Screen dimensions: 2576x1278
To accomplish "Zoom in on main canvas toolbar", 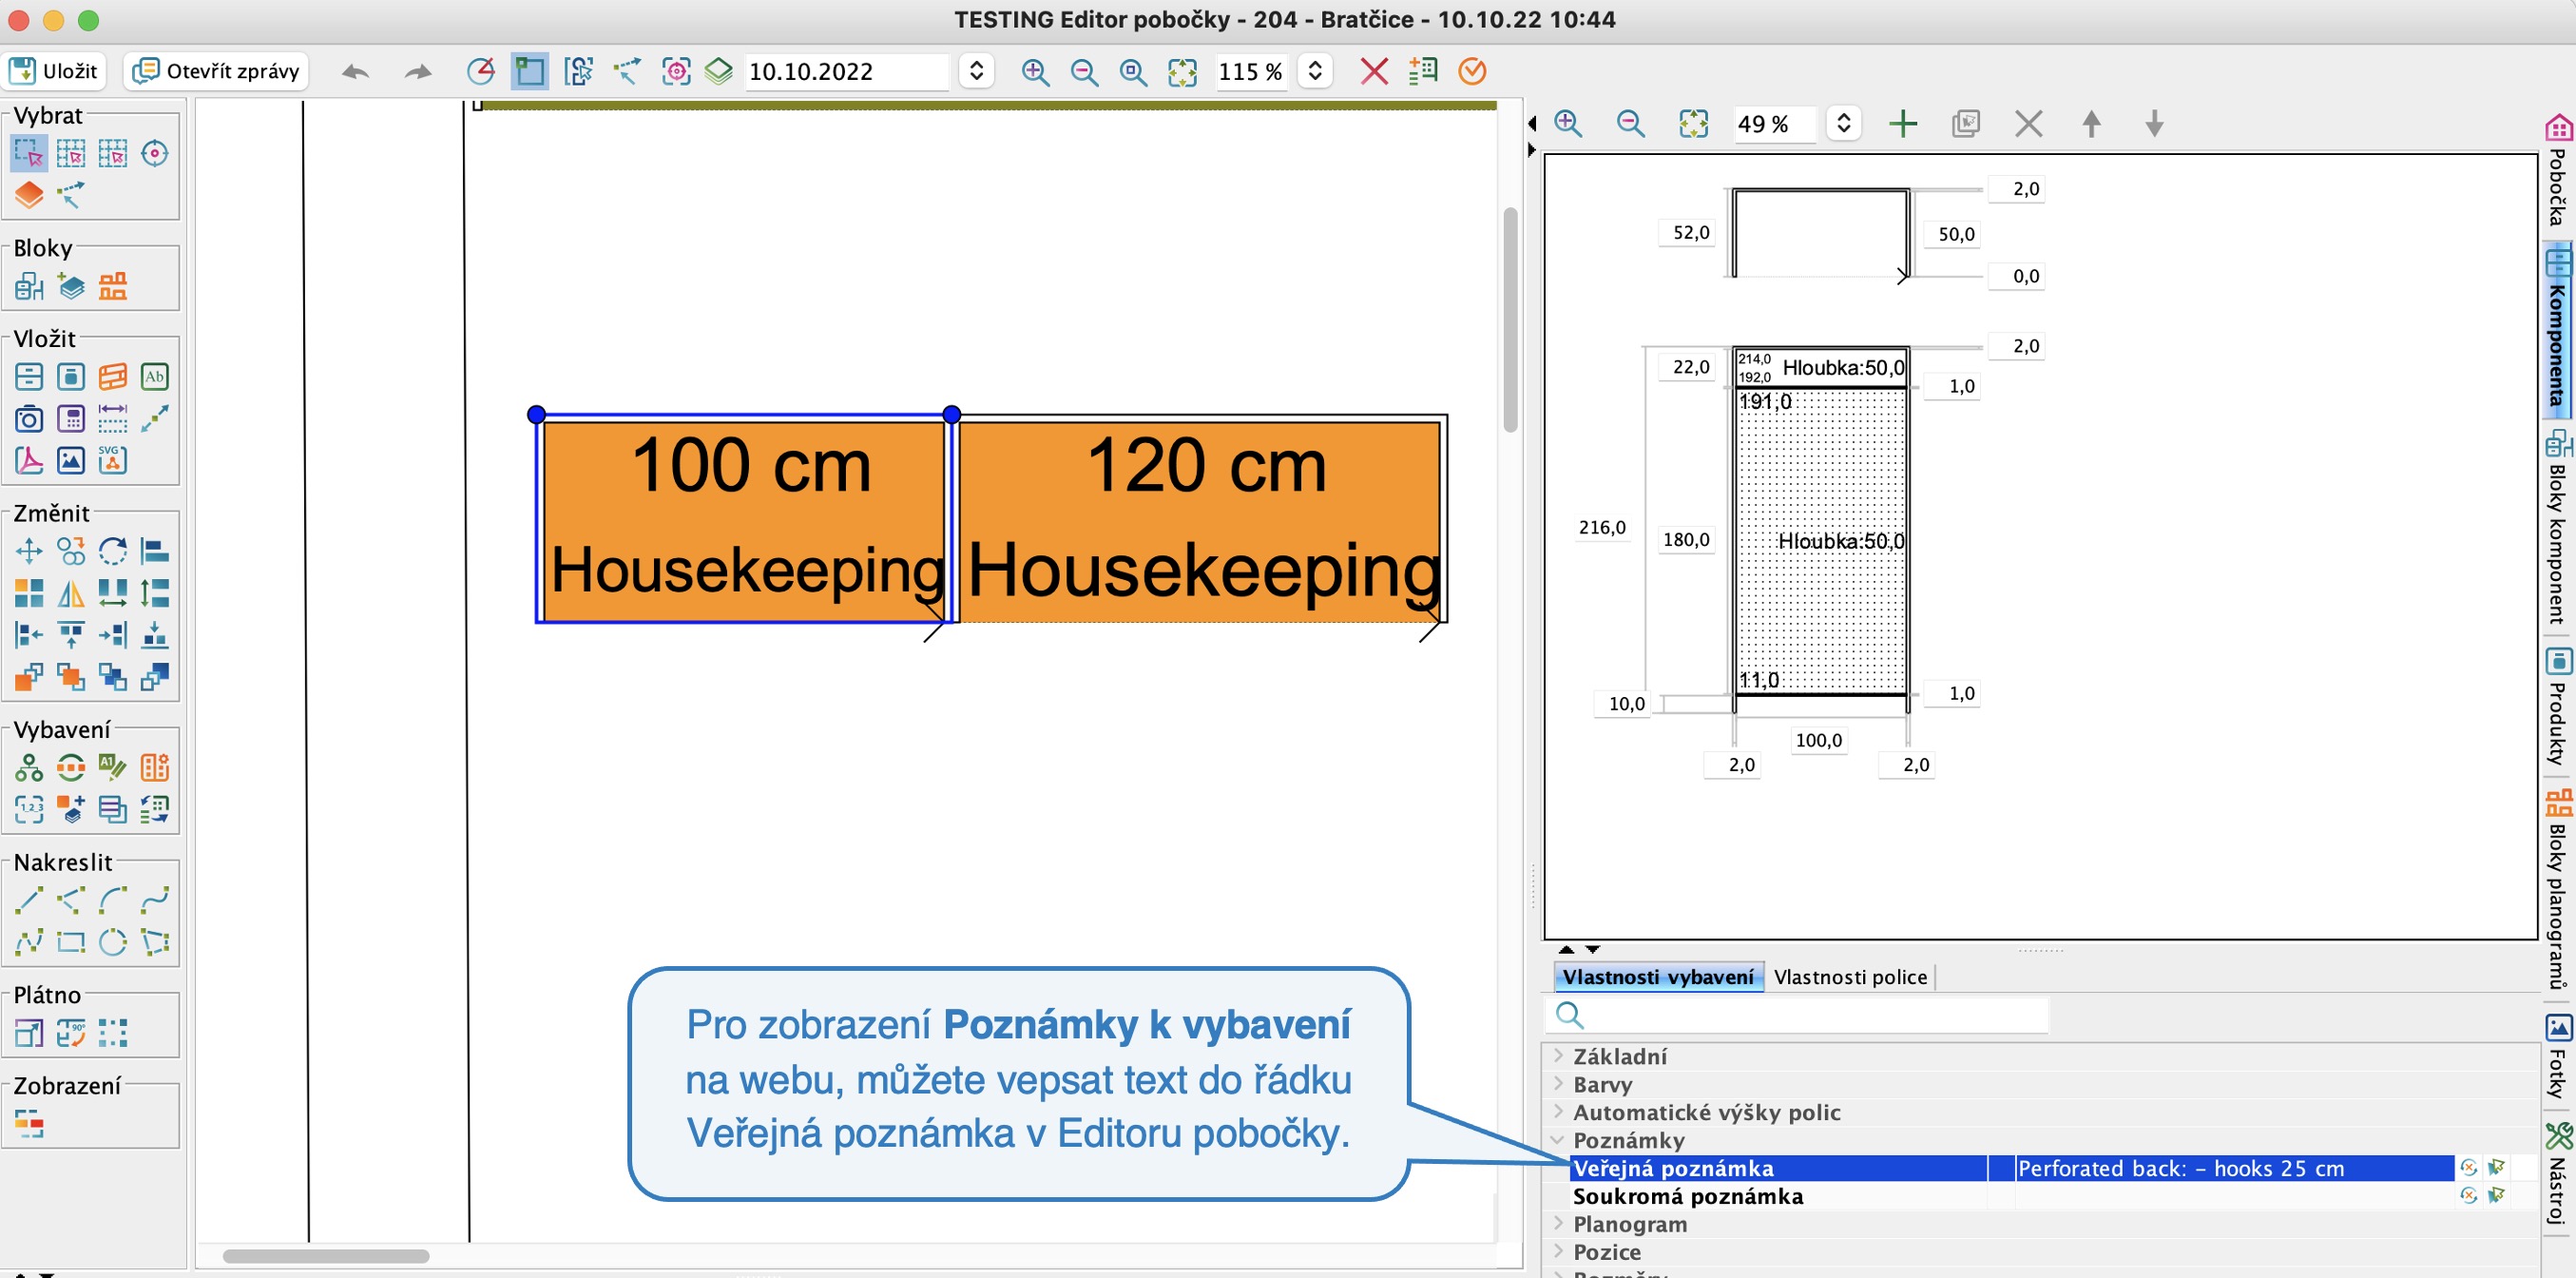I will (x=1034, y=72).
